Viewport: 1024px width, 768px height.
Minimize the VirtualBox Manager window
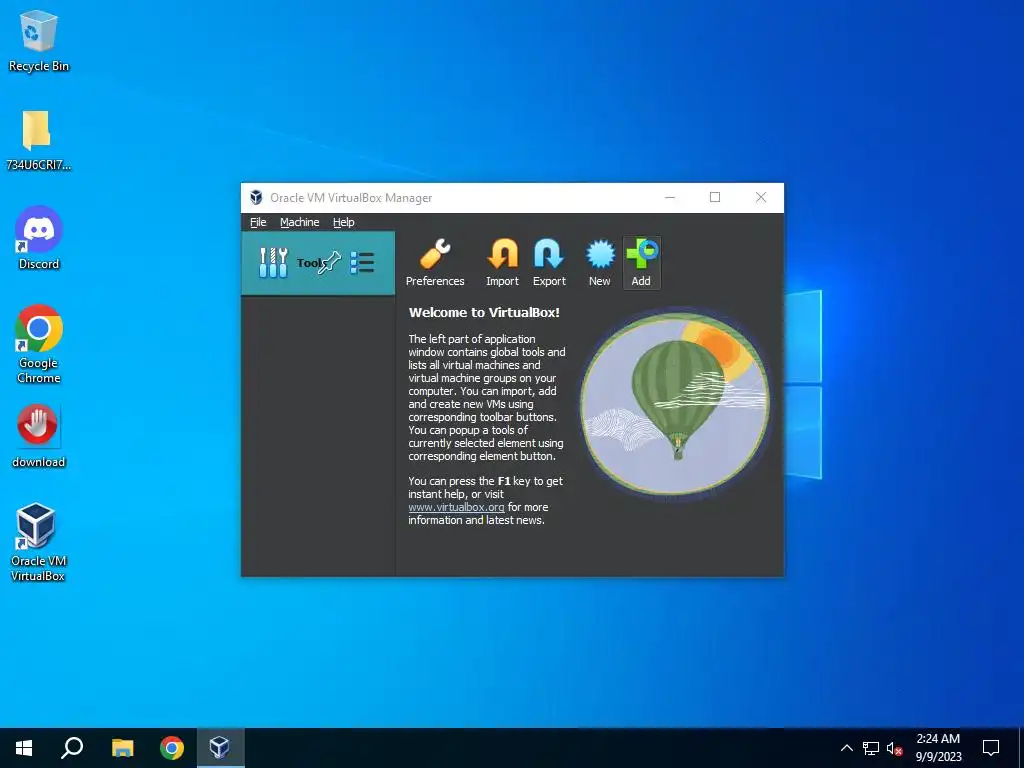[x=670, y=197]
